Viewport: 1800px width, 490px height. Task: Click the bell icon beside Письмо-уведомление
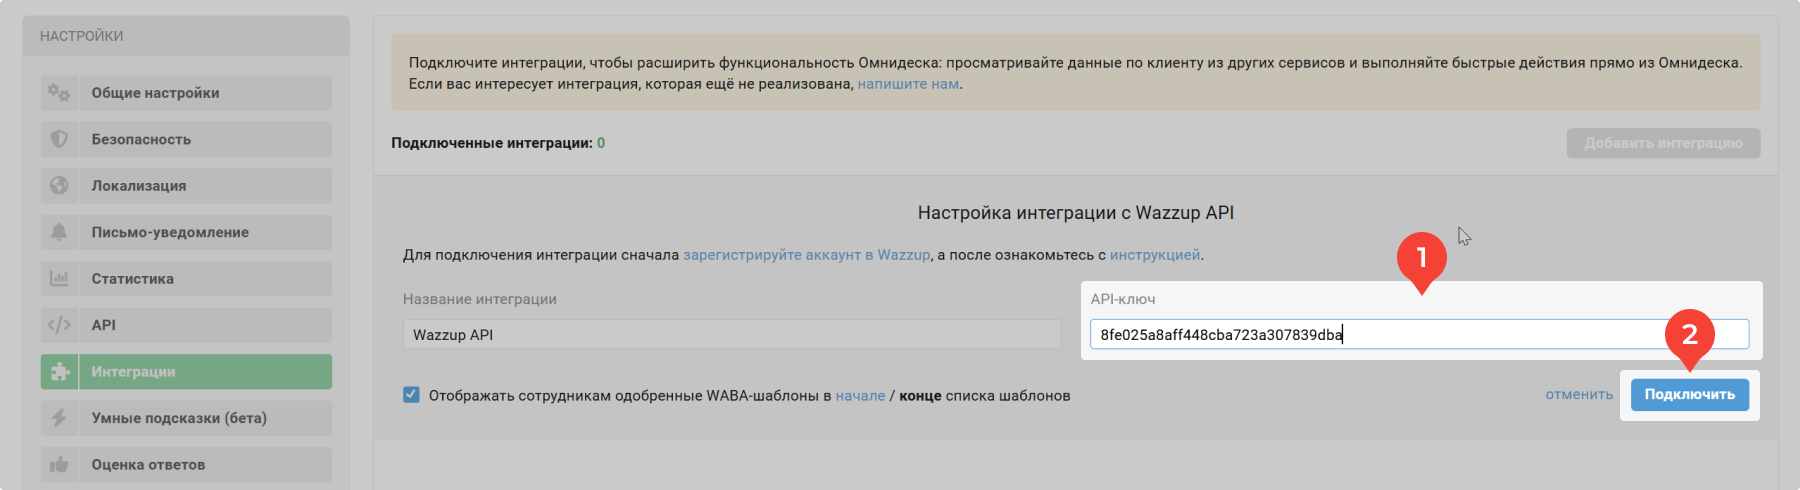59,232
